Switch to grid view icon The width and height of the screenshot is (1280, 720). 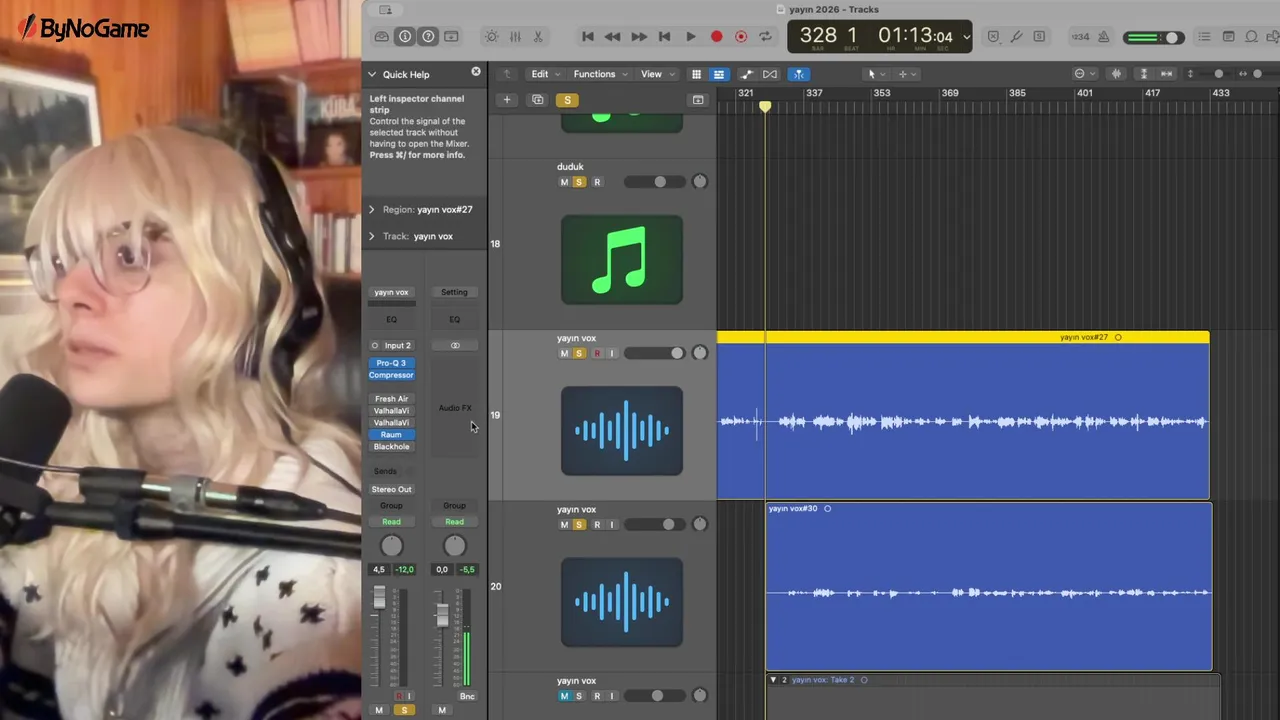(x=697, y=74)
